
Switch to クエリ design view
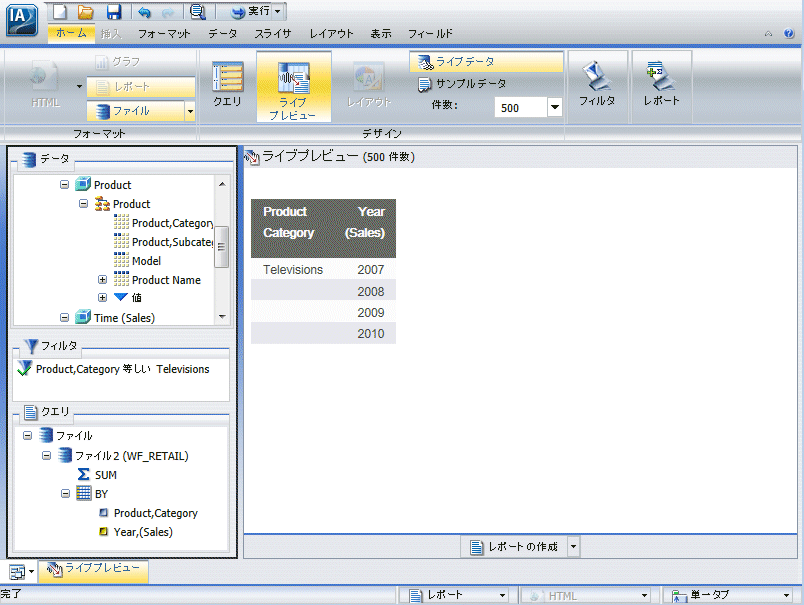(227, 85)
